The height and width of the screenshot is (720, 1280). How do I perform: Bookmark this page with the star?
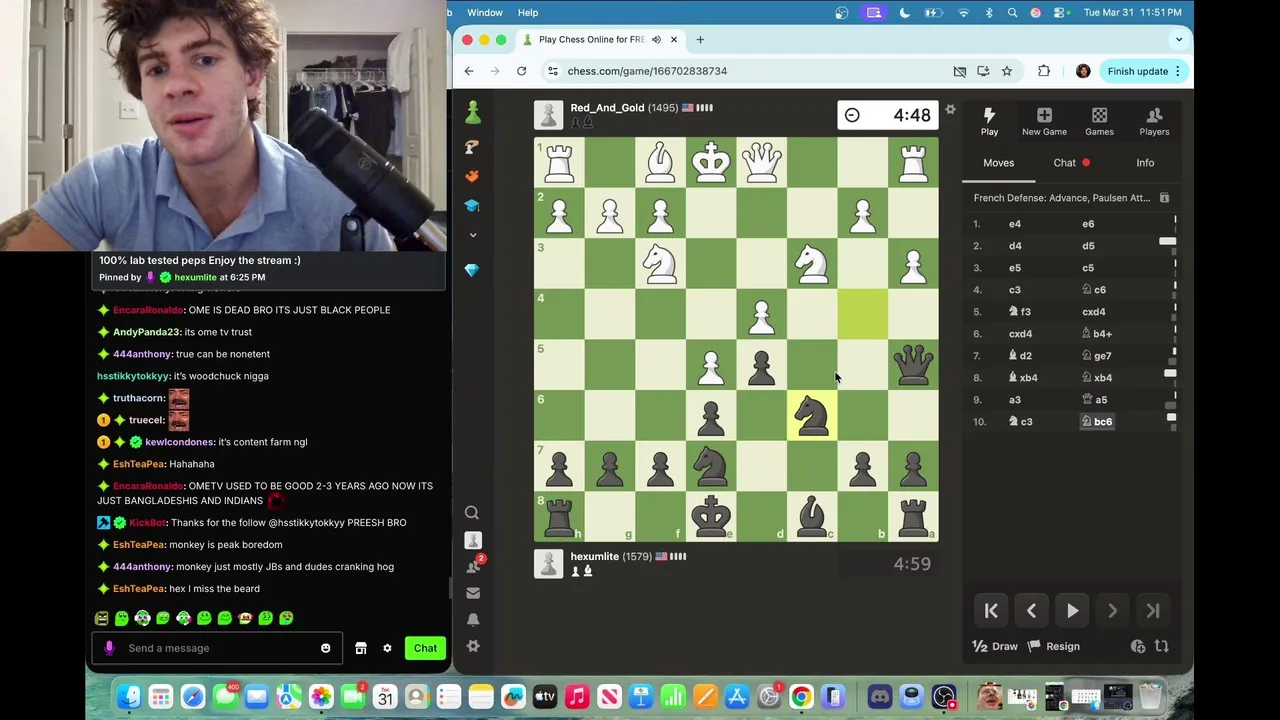[1007, 71]
